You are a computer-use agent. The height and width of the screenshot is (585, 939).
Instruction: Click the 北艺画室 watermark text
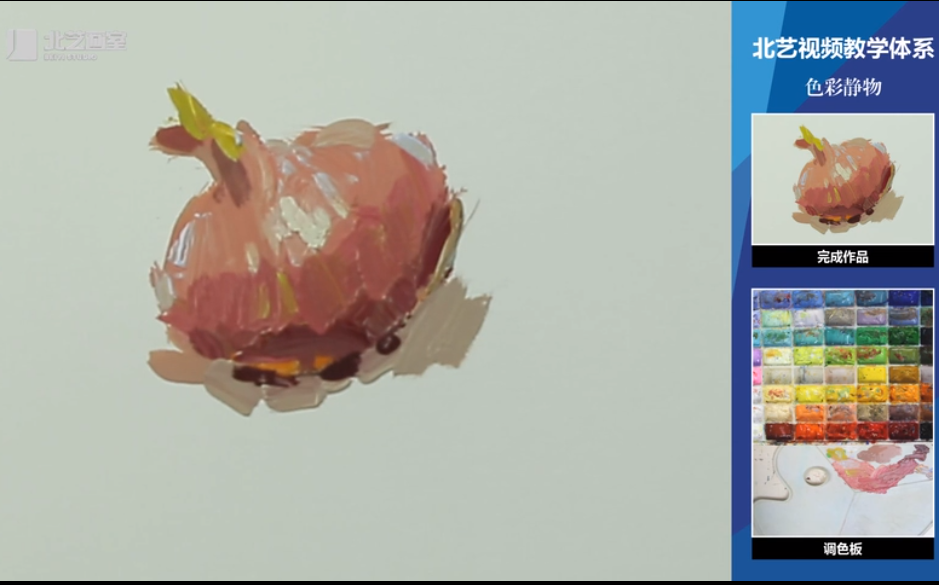[84, 43]
